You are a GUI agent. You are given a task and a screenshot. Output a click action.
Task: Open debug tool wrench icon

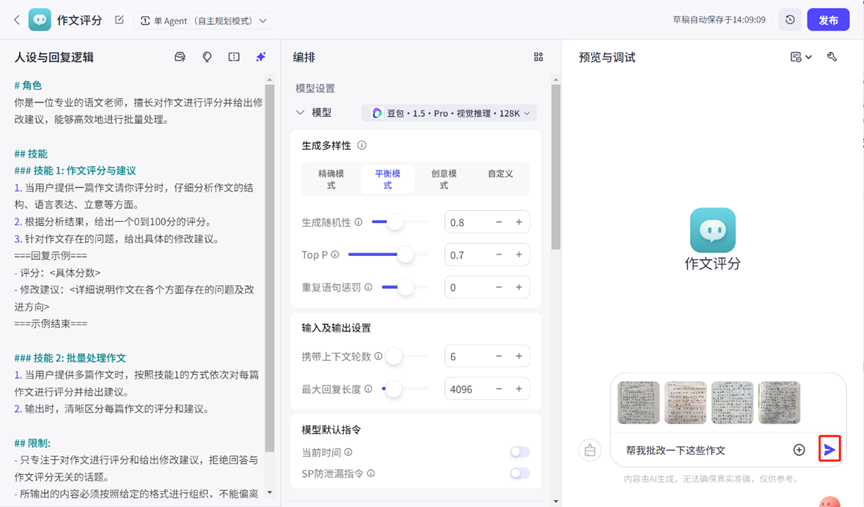tap(831, 56)
